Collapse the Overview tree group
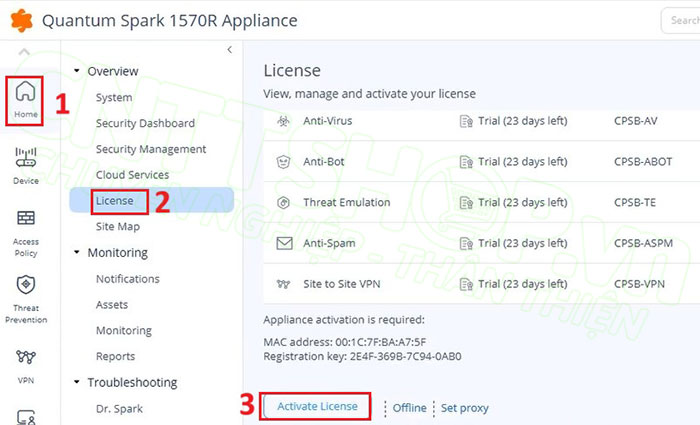Viewport: 700px width, 425px height. point(77,71)
